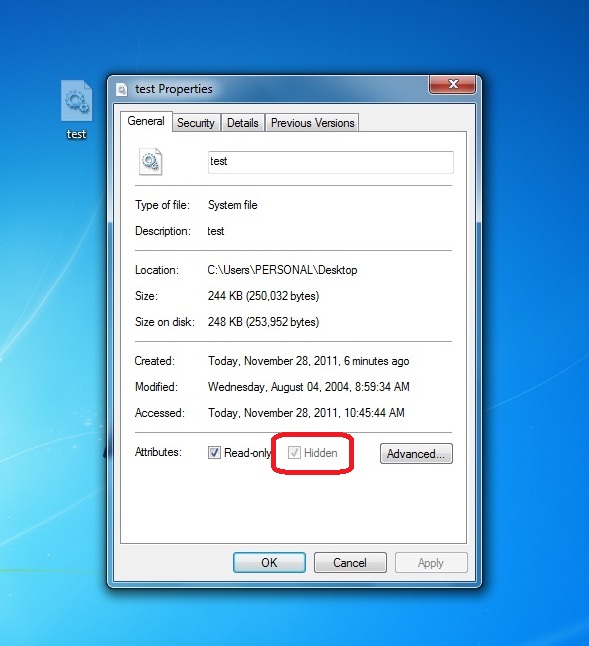Image resolution: width=589 pixels, height=646 pixels.
Task: Click the file name input field
Action: click(x=331, y=162)
